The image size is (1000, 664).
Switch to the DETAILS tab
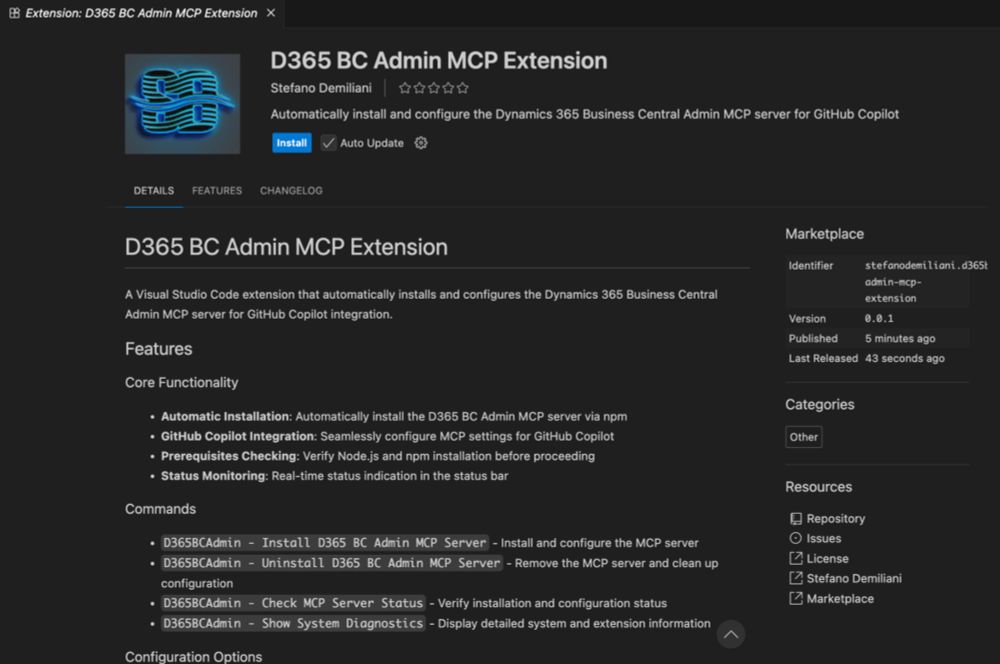click(154, 191)
